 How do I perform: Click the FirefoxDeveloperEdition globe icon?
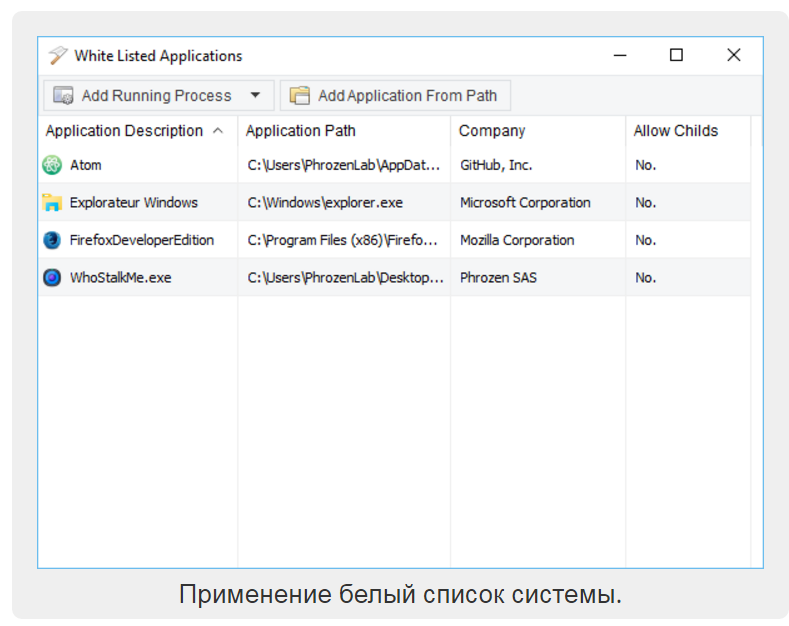(x=52, y=240)
